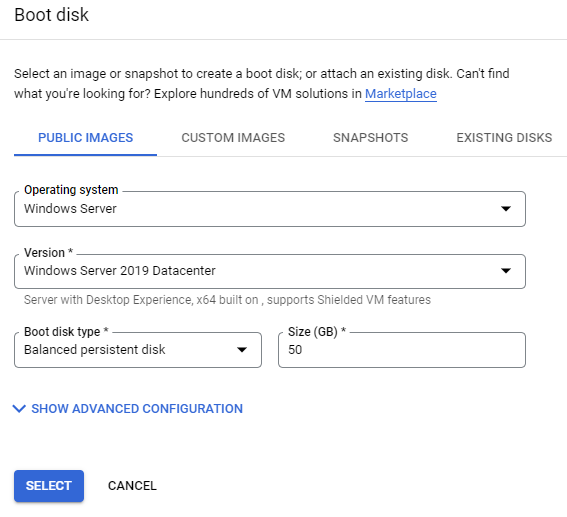The width and height of the screenshot is (567, 517).
Task: Click the Boot disk type dropdown arrow
Action: point(242,350)
